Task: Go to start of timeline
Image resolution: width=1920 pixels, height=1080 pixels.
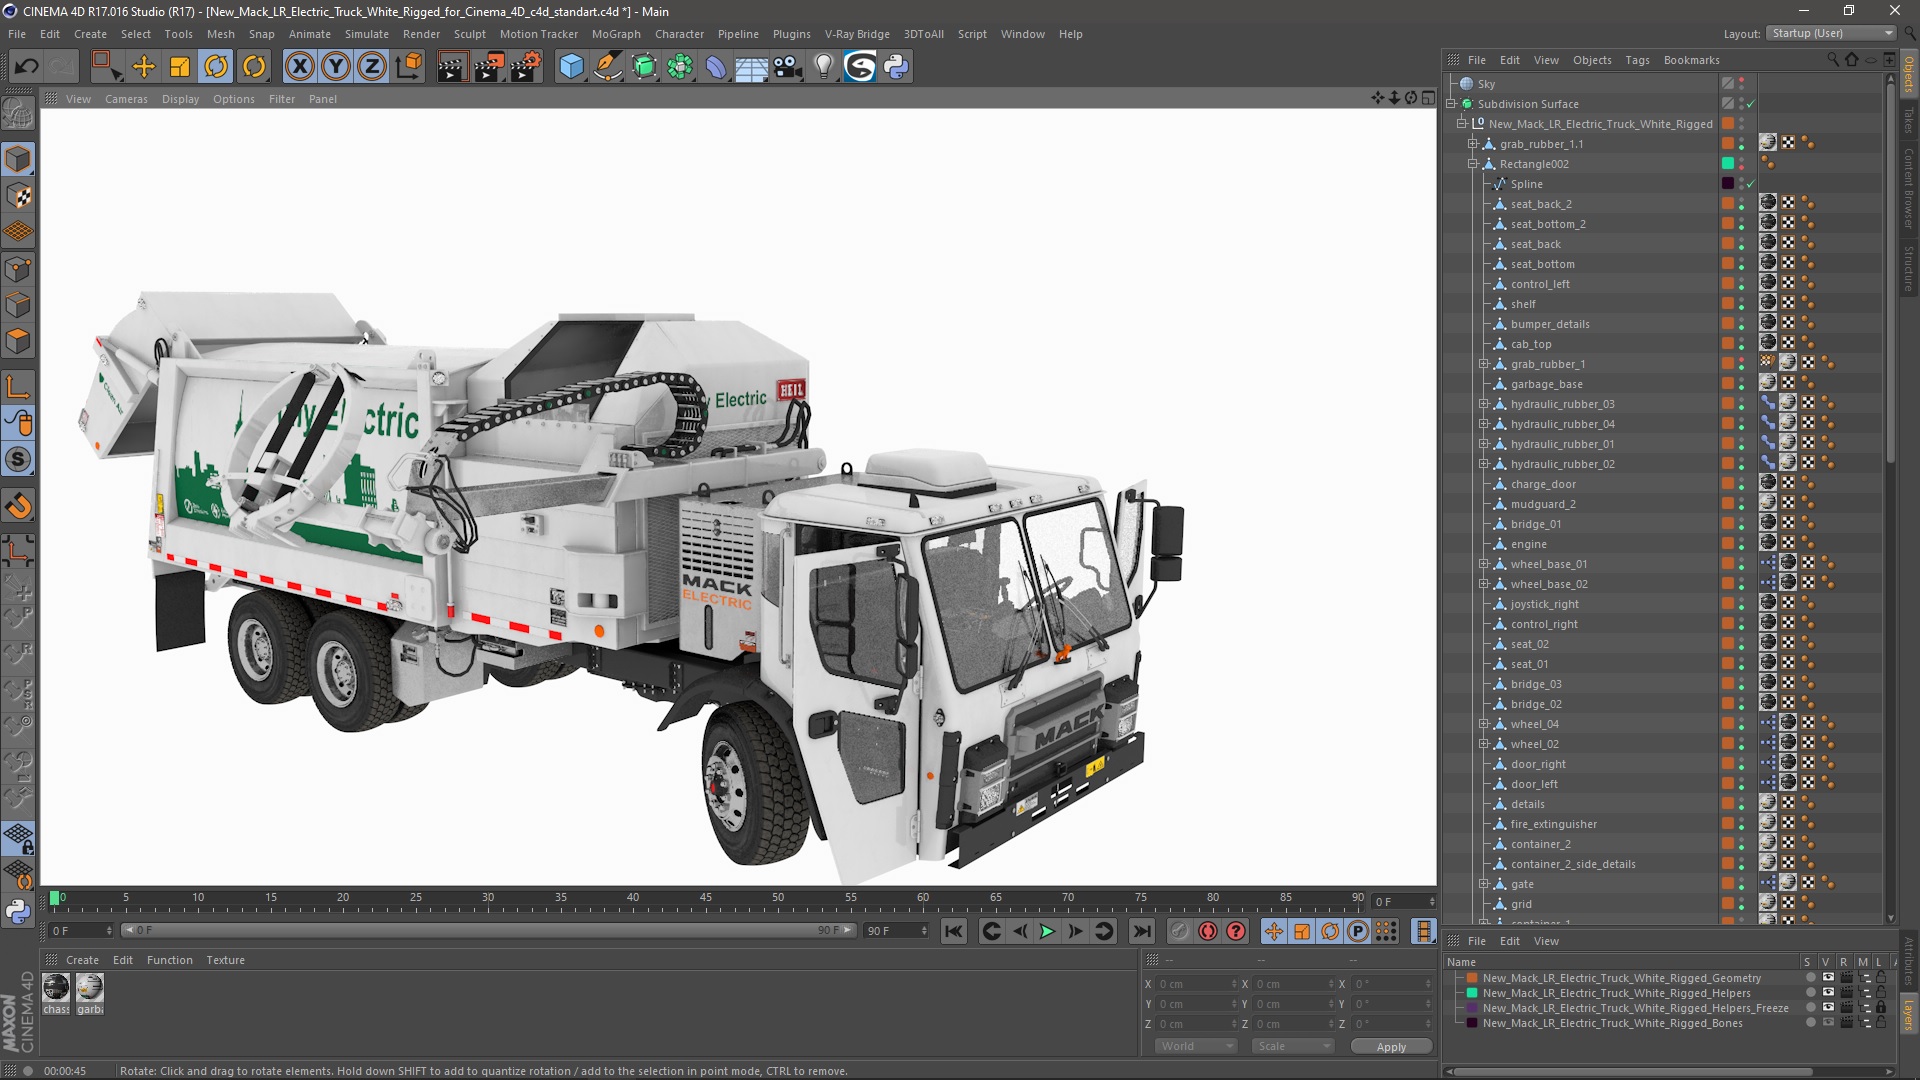Action: point(954,931)
